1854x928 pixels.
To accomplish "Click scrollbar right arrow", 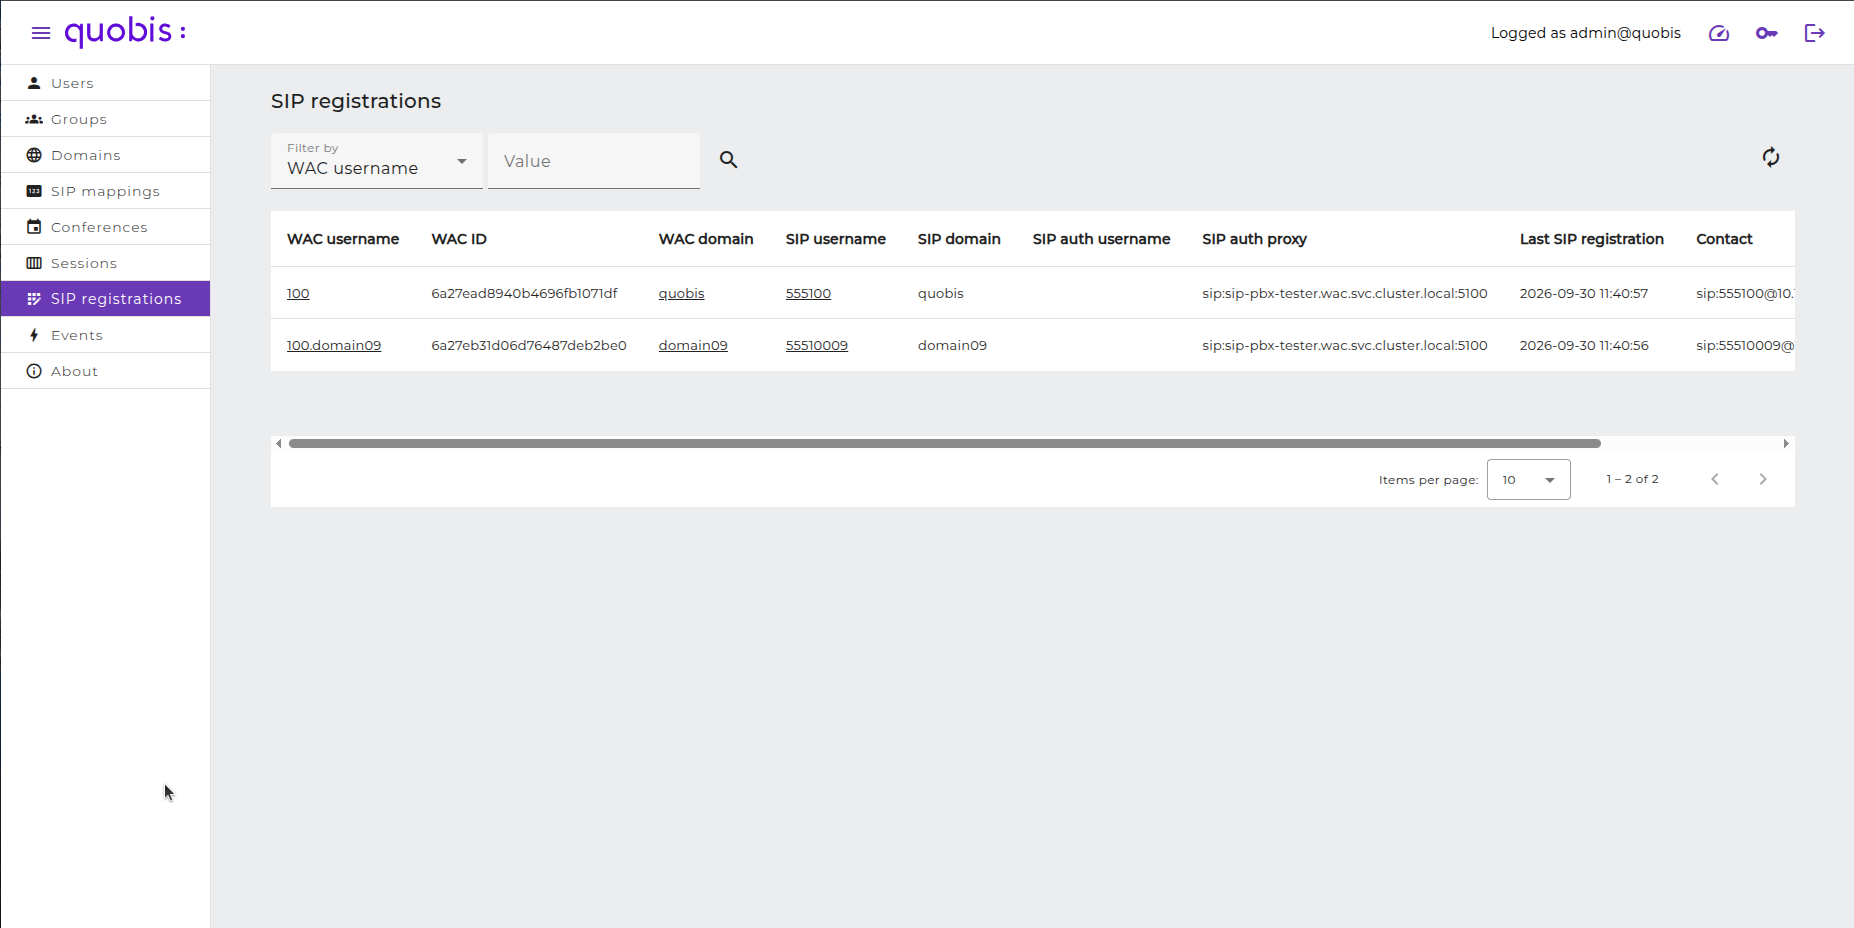I will tap(1786, 443).
